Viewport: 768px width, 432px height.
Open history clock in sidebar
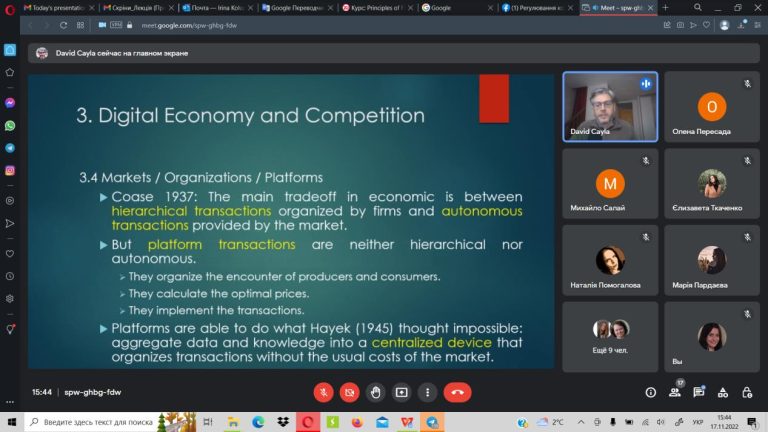(x=10, y=276)
